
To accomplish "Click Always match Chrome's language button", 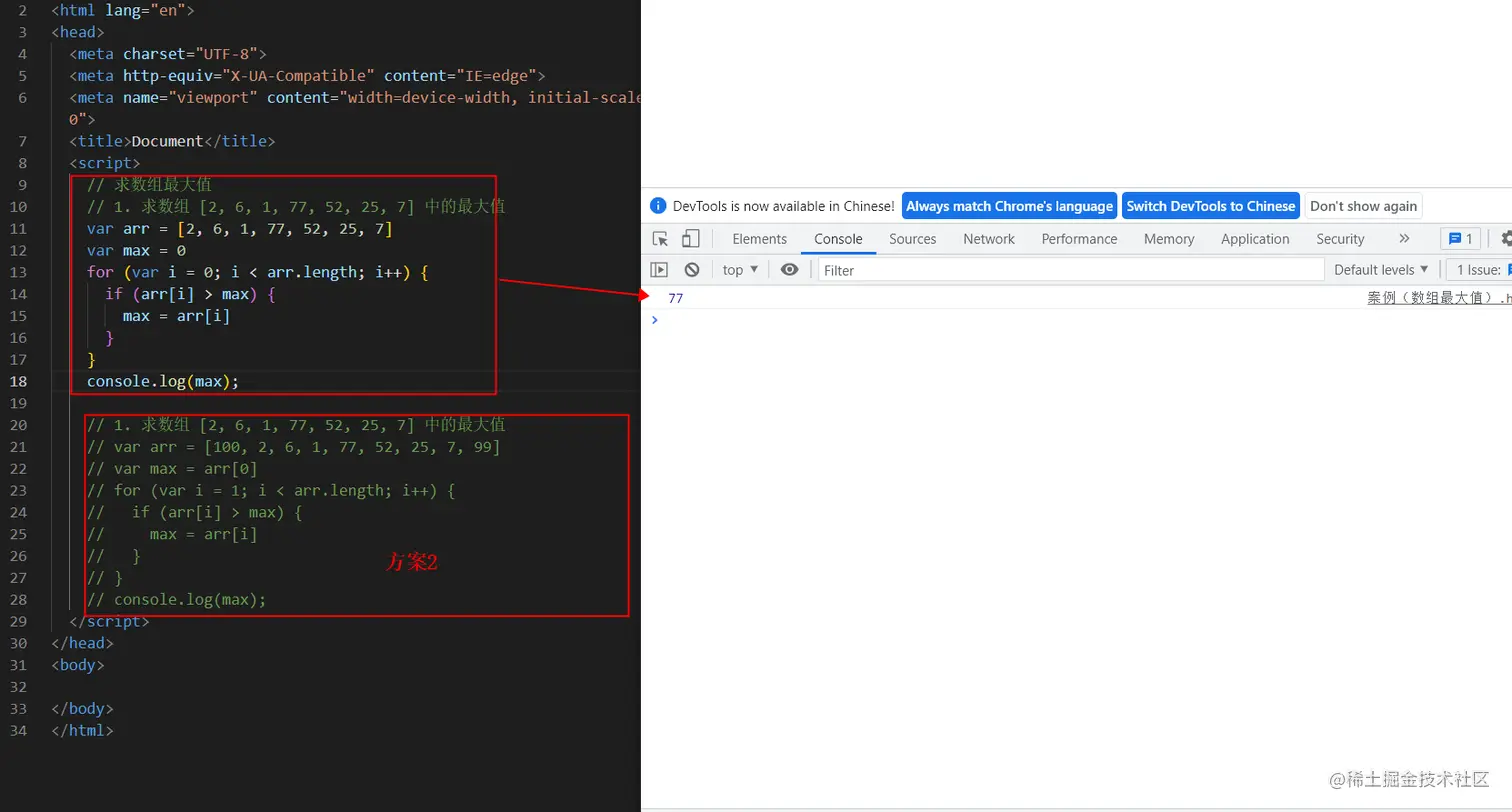I will coord(1009,206).
